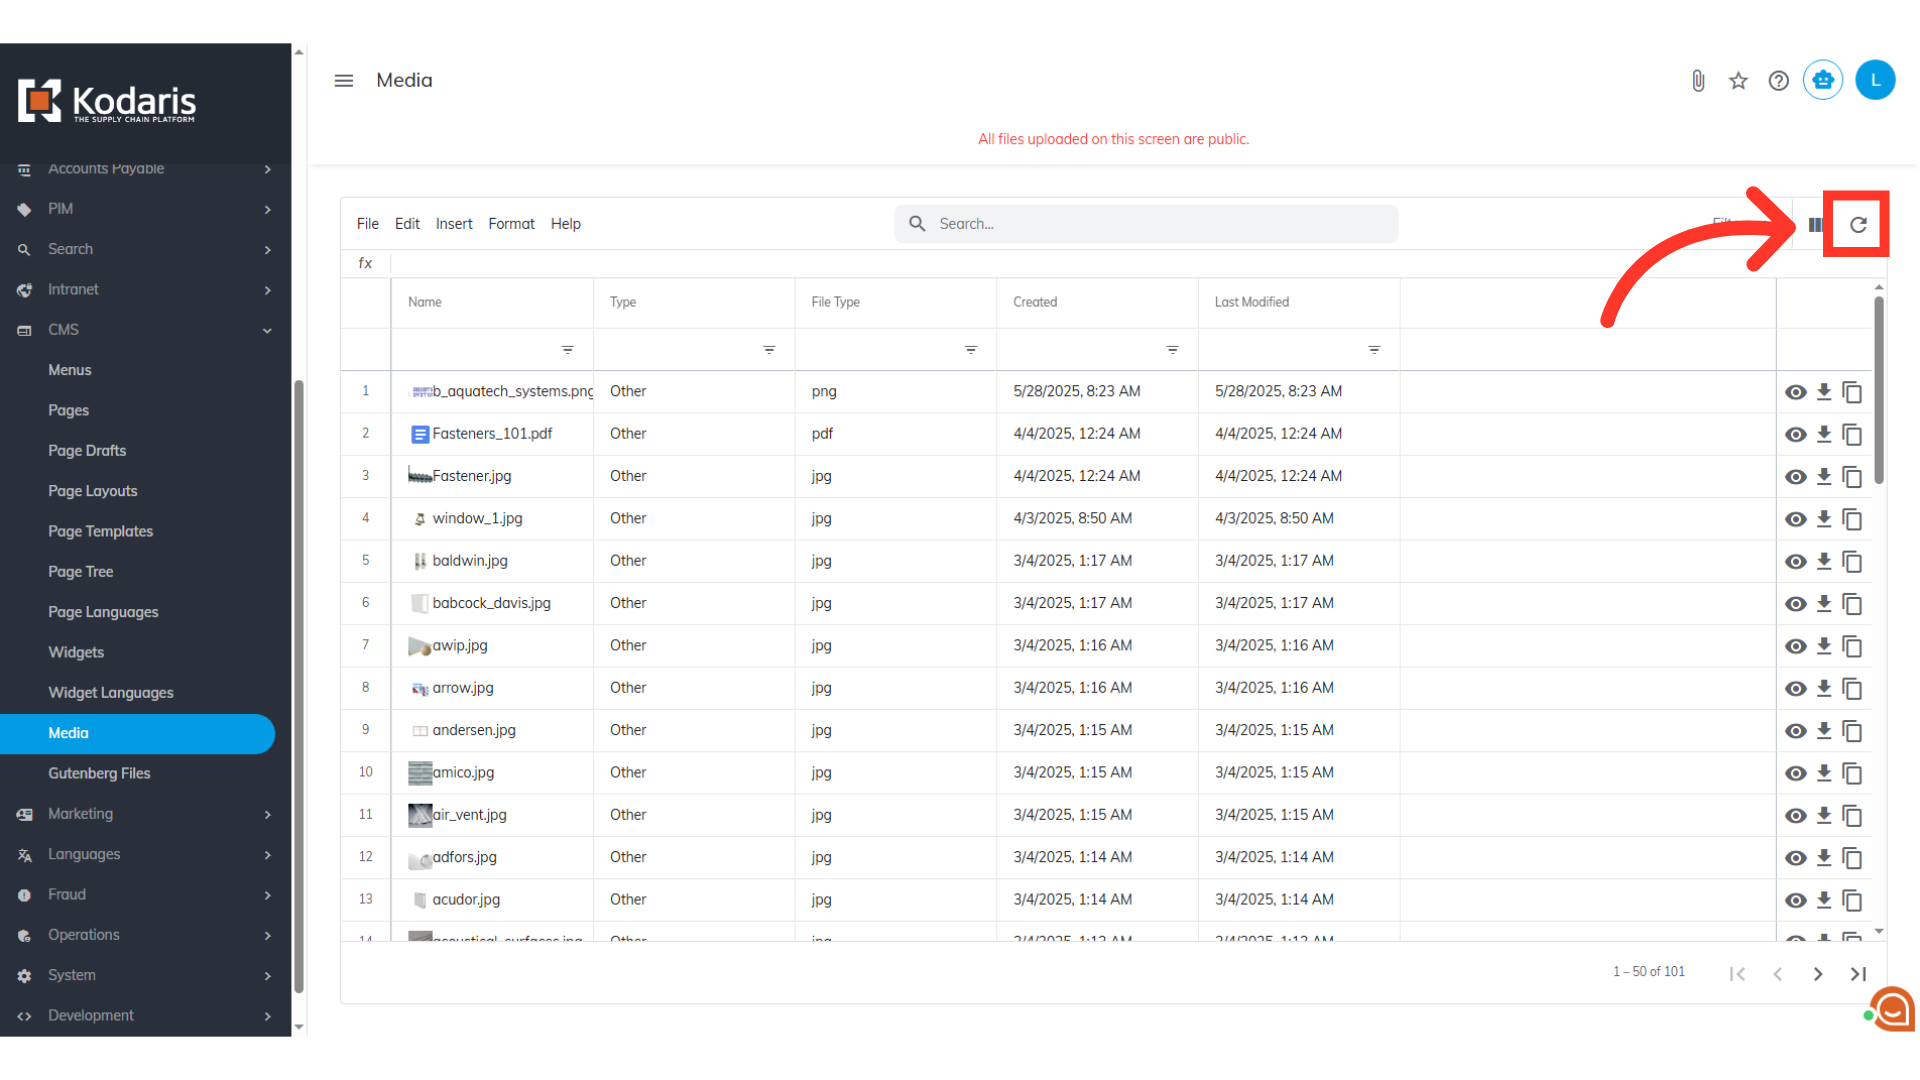Open the Name column filter
Screen dimensions: 1920x1080
click(x=567, y=350)
